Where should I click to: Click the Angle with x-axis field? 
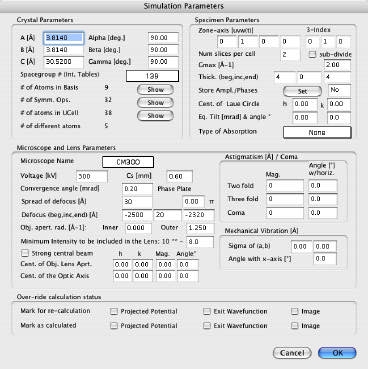tap(325, 259)
